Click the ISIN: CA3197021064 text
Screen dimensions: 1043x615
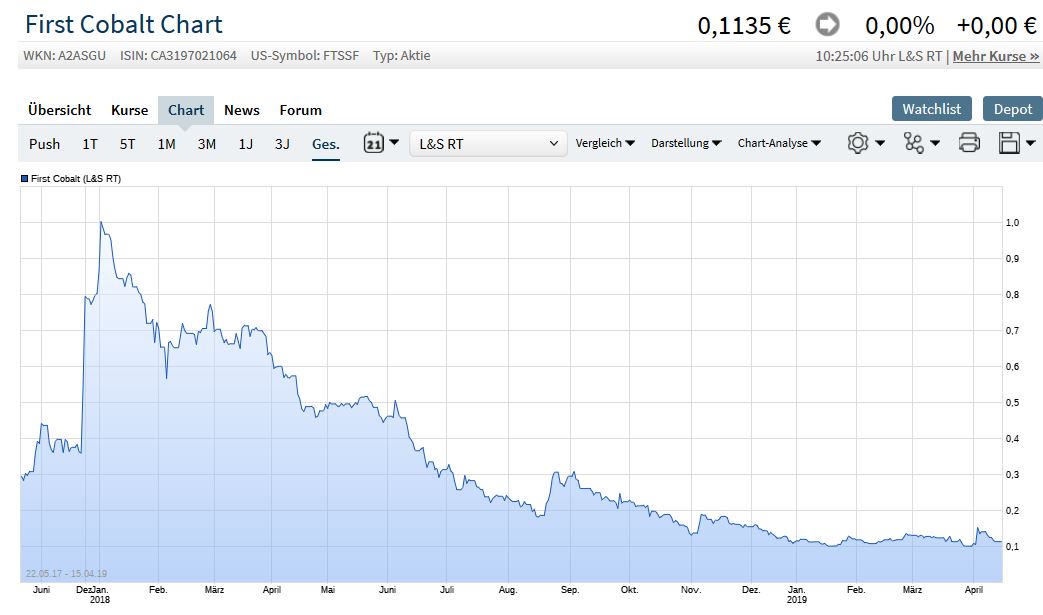click(178, 56)
